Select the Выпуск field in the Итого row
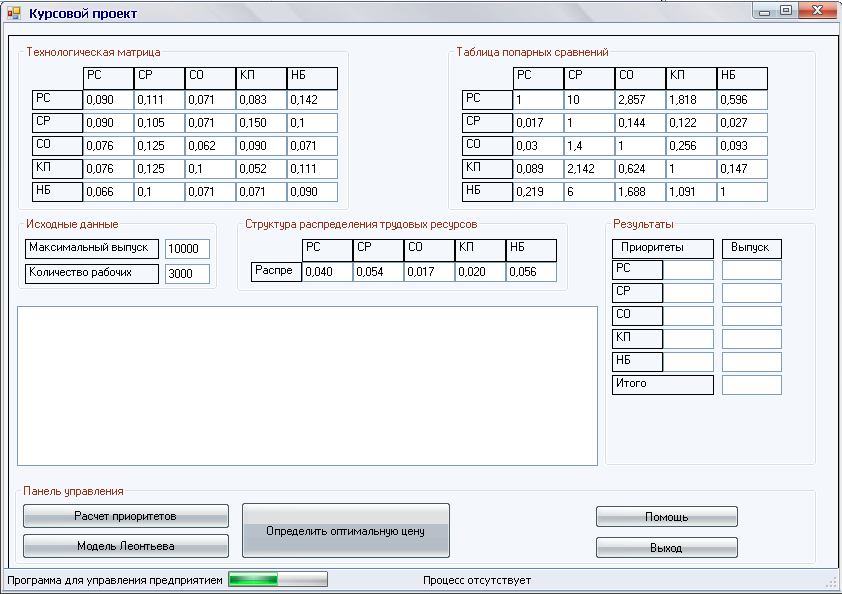This screenshot has width=842, height=594. pos(751,385)
